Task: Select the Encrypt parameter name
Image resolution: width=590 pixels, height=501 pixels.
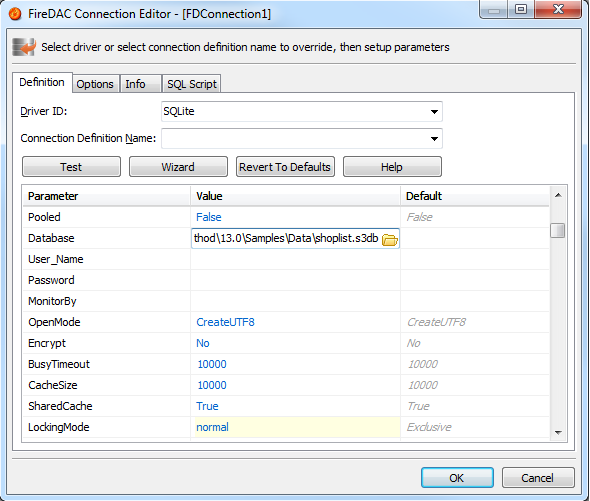Action: click(x=47, y=343)
